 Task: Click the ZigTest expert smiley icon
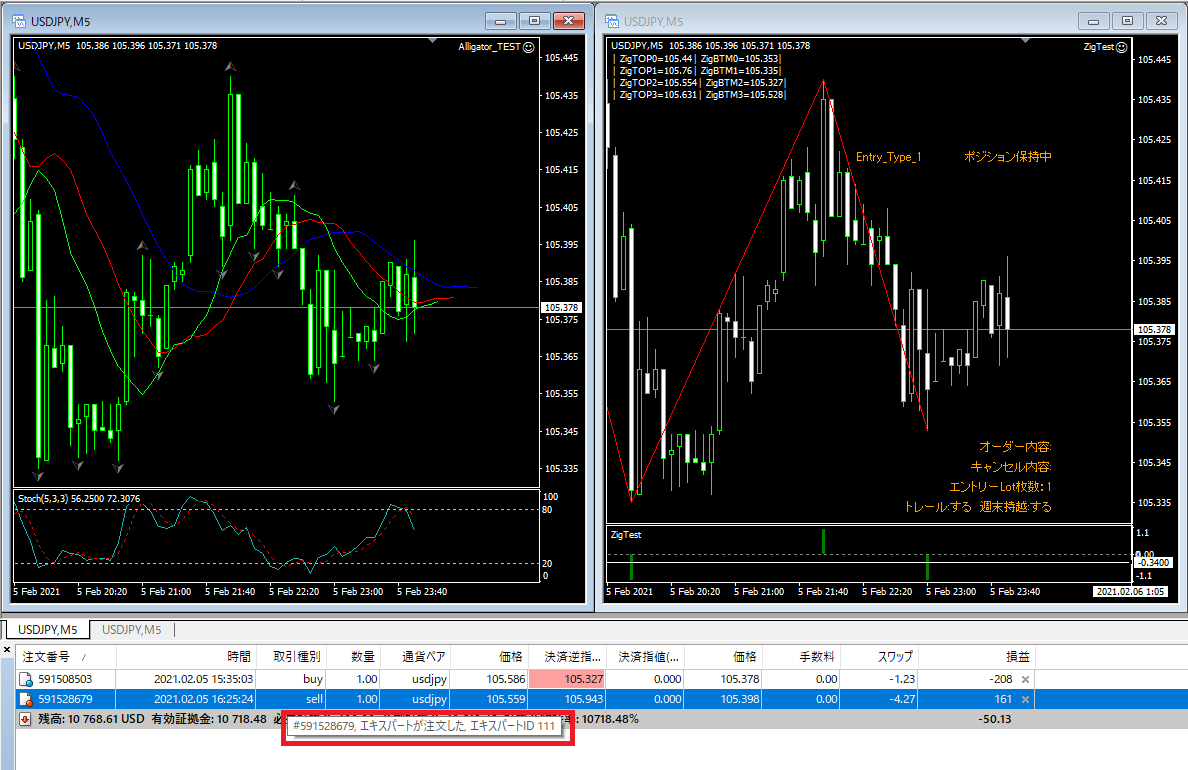click(1121, 46)
